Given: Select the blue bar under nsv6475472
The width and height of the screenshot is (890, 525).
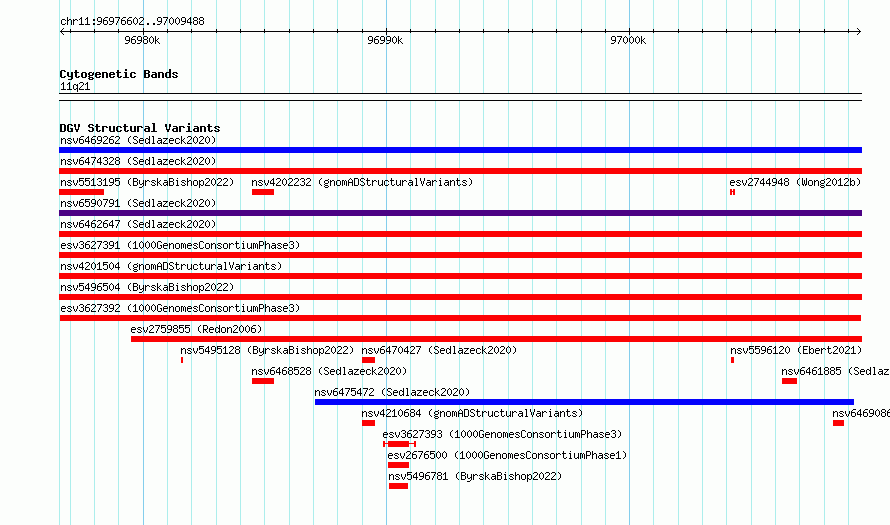Looking at the screenshot, I should pos(584,402).
